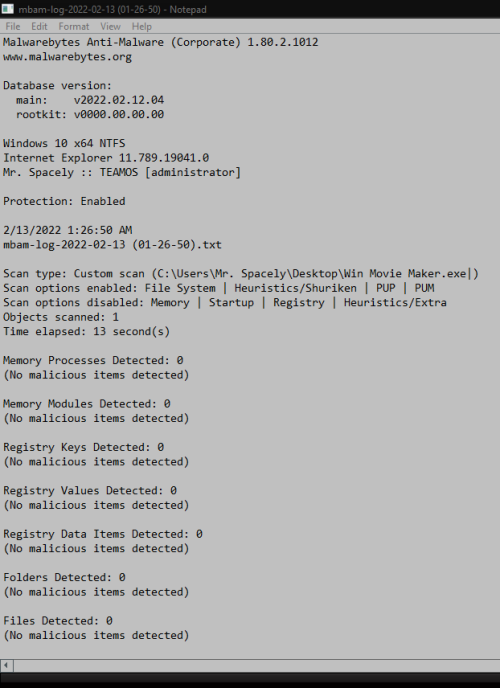Click the Scan options disabled line
This screenshot has width=500, height=688.
[225, 303]
